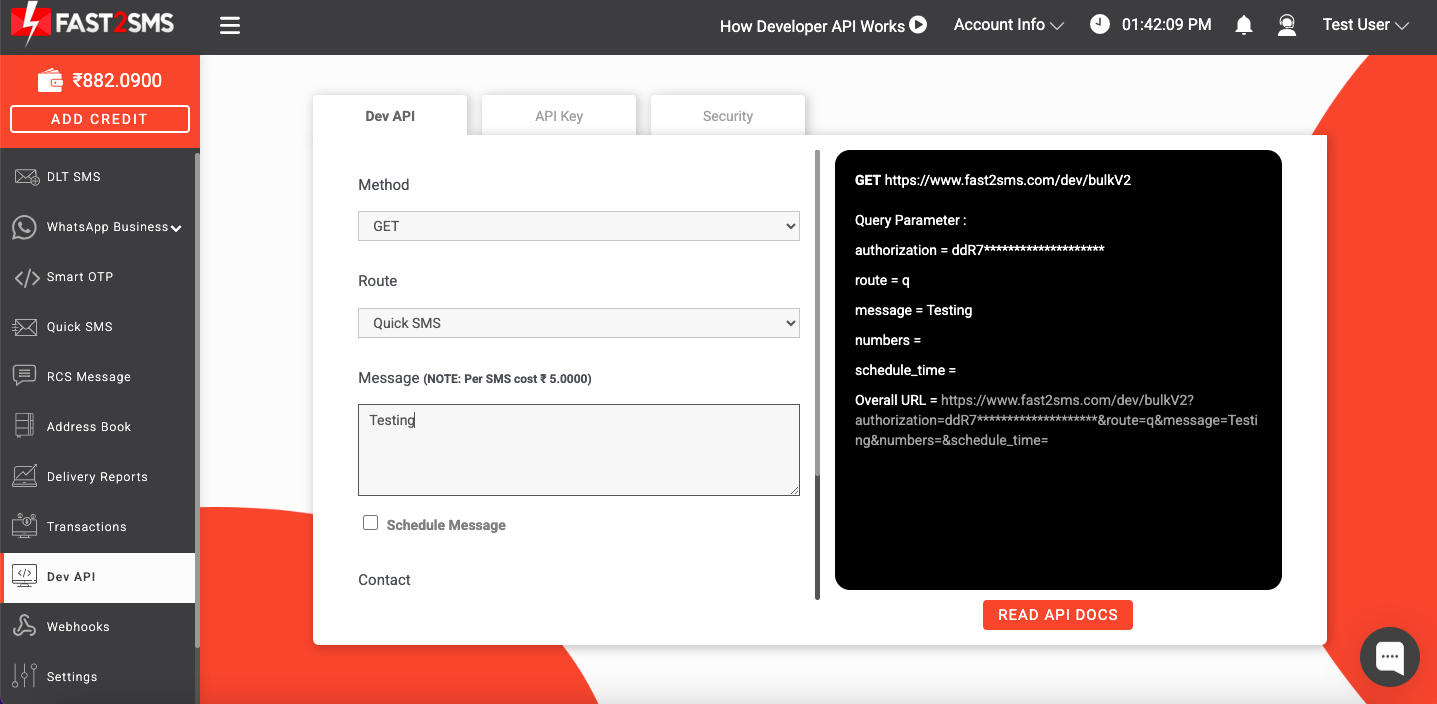Expand the Account Info menu
1437x704 pixels.
click(1008, 25)
